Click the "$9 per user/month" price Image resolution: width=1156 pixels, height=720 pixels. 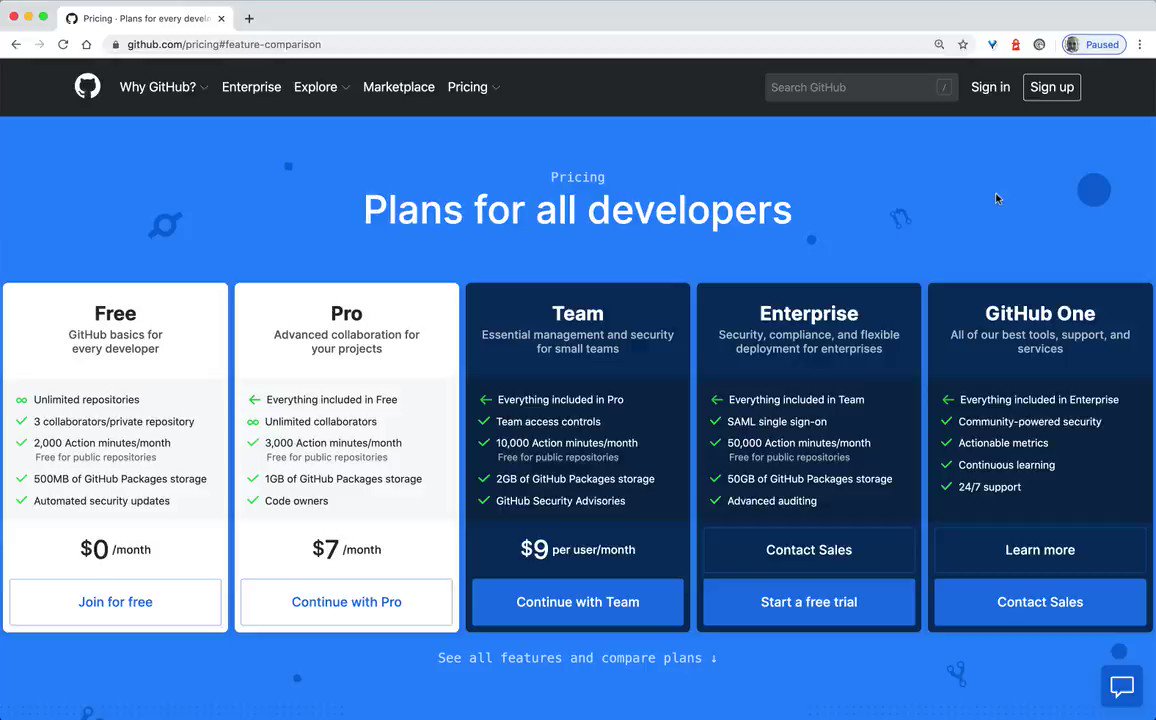[x=578, y=549]
